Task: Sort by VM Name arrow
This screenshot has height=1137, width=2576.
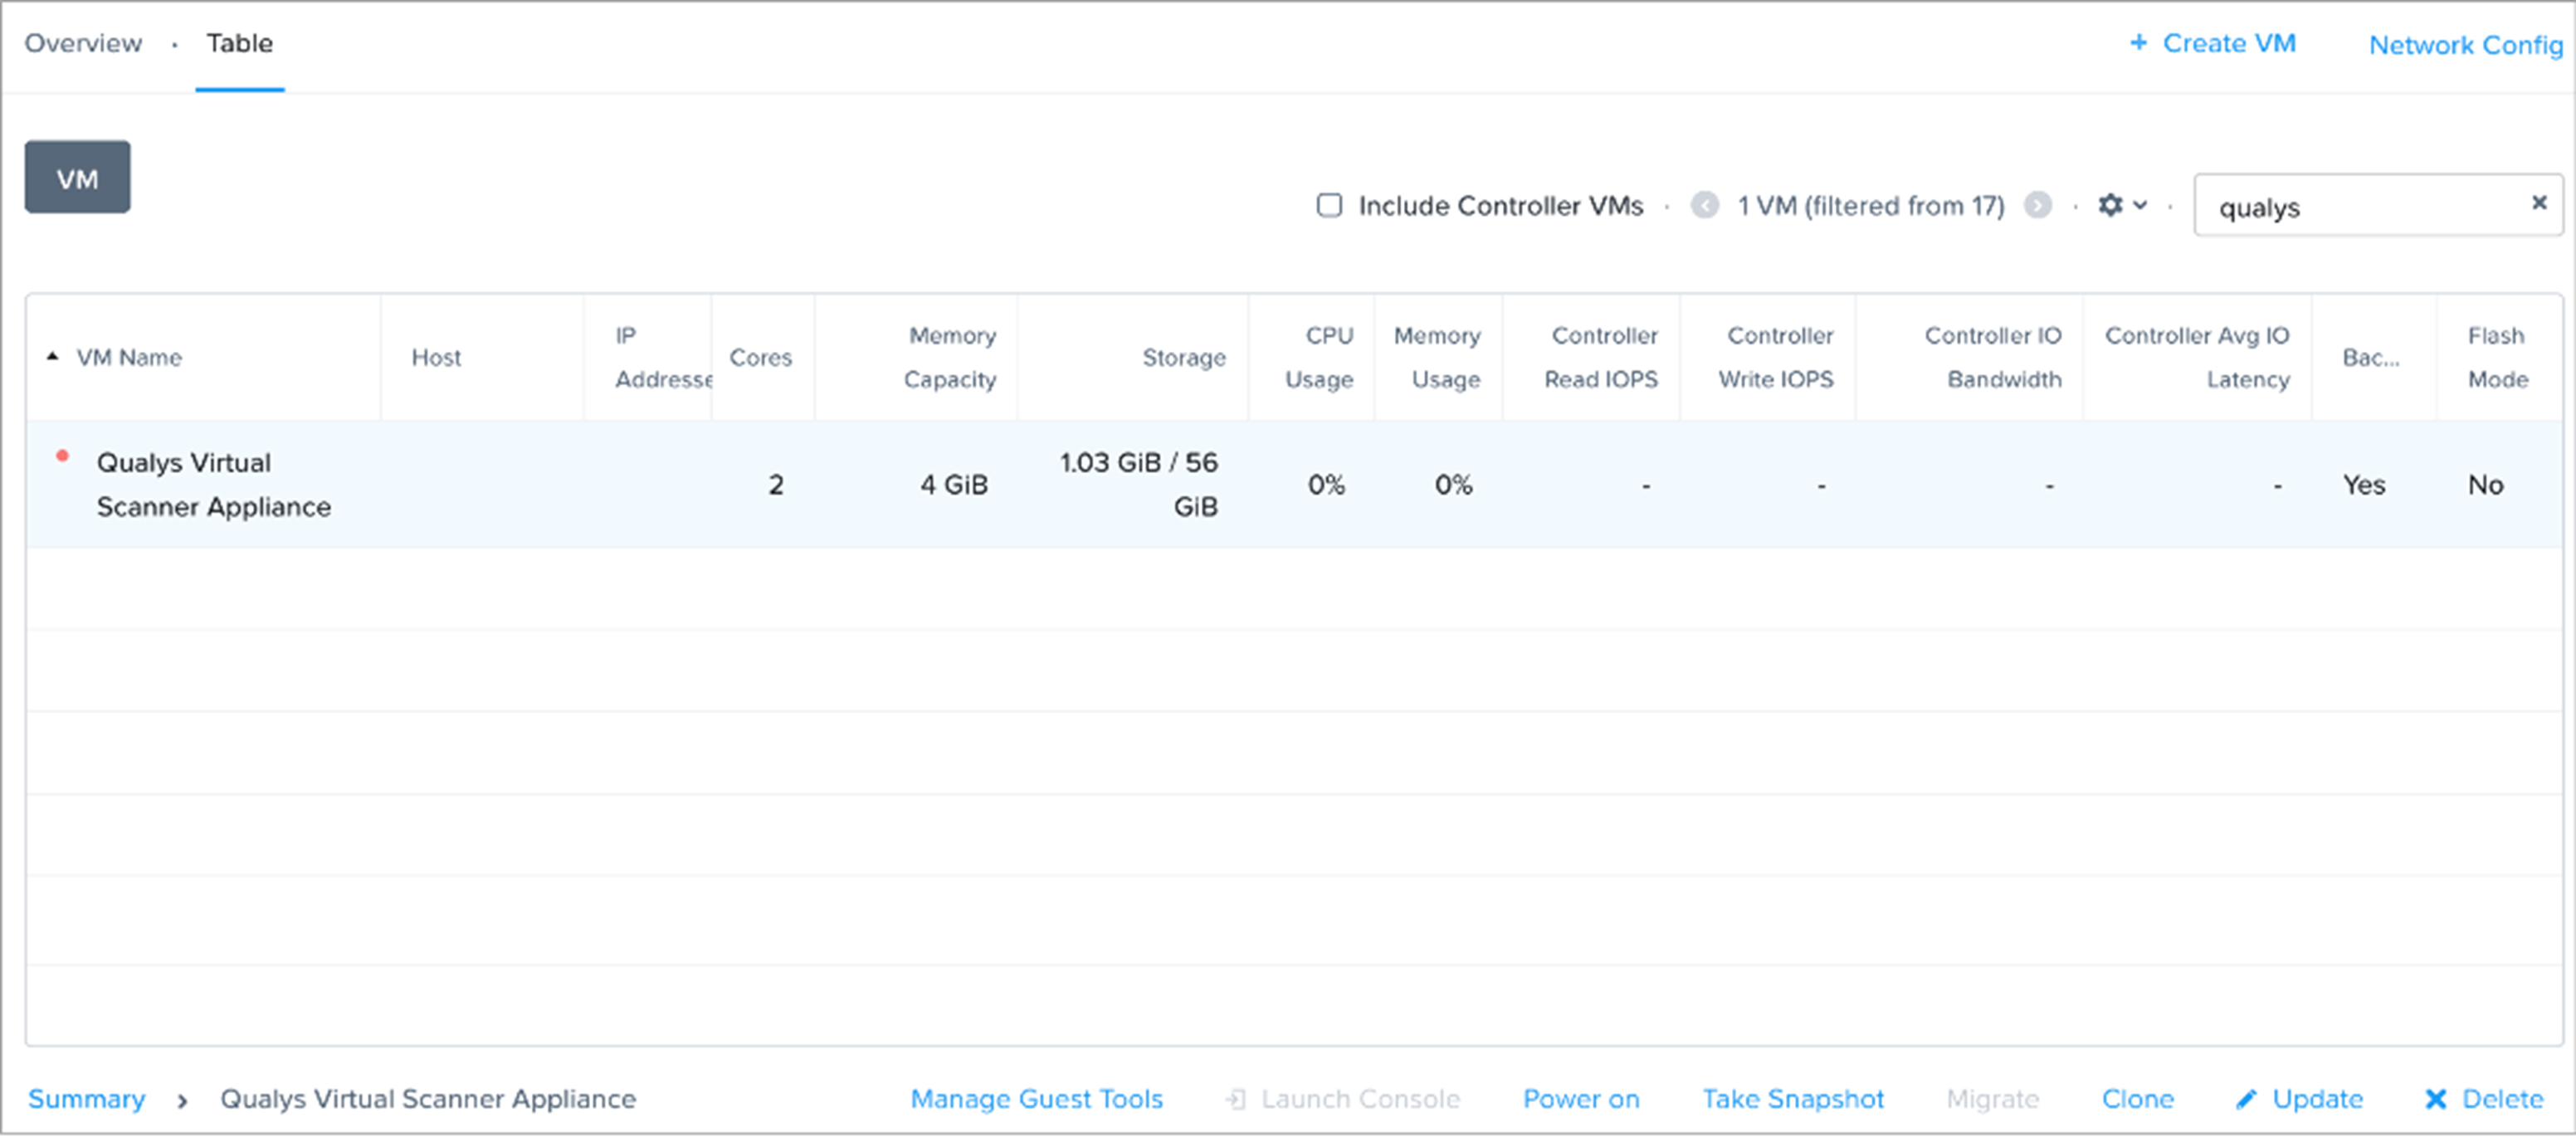Action: pyautogui.click(x=53, y=356)
